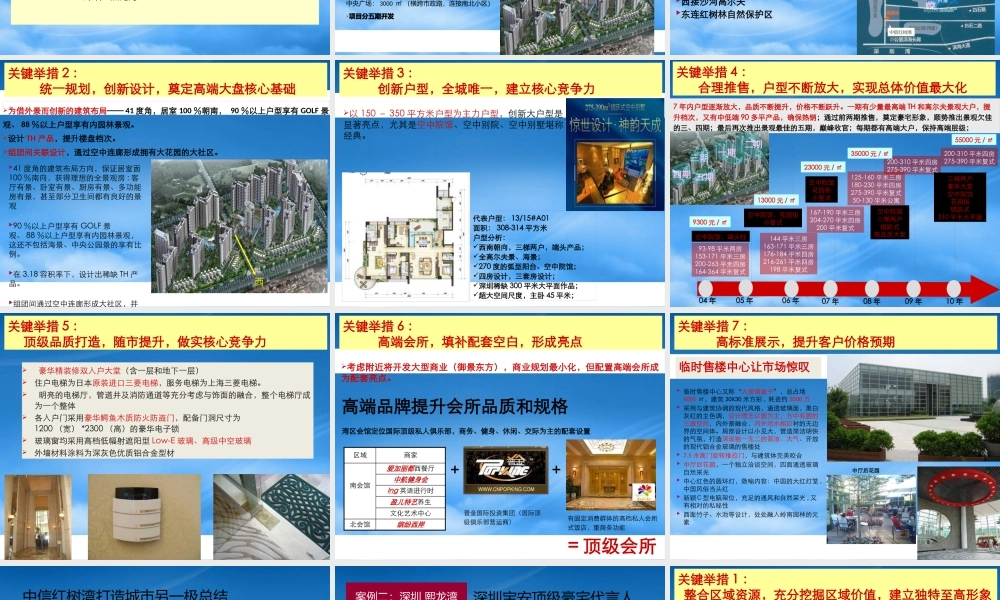Screen dimensions: 1000x600
Task: Select the 关键举措2 slide title
Action: click(166, 81)
